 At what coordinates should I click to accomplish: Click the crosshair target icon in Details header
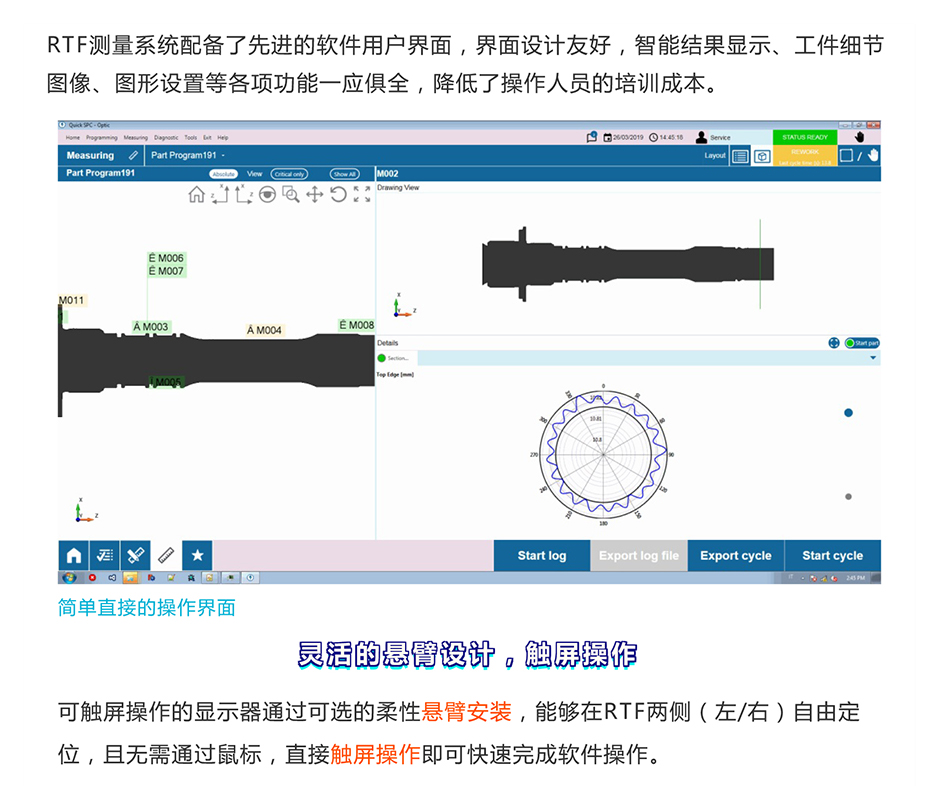click(833, 343)
